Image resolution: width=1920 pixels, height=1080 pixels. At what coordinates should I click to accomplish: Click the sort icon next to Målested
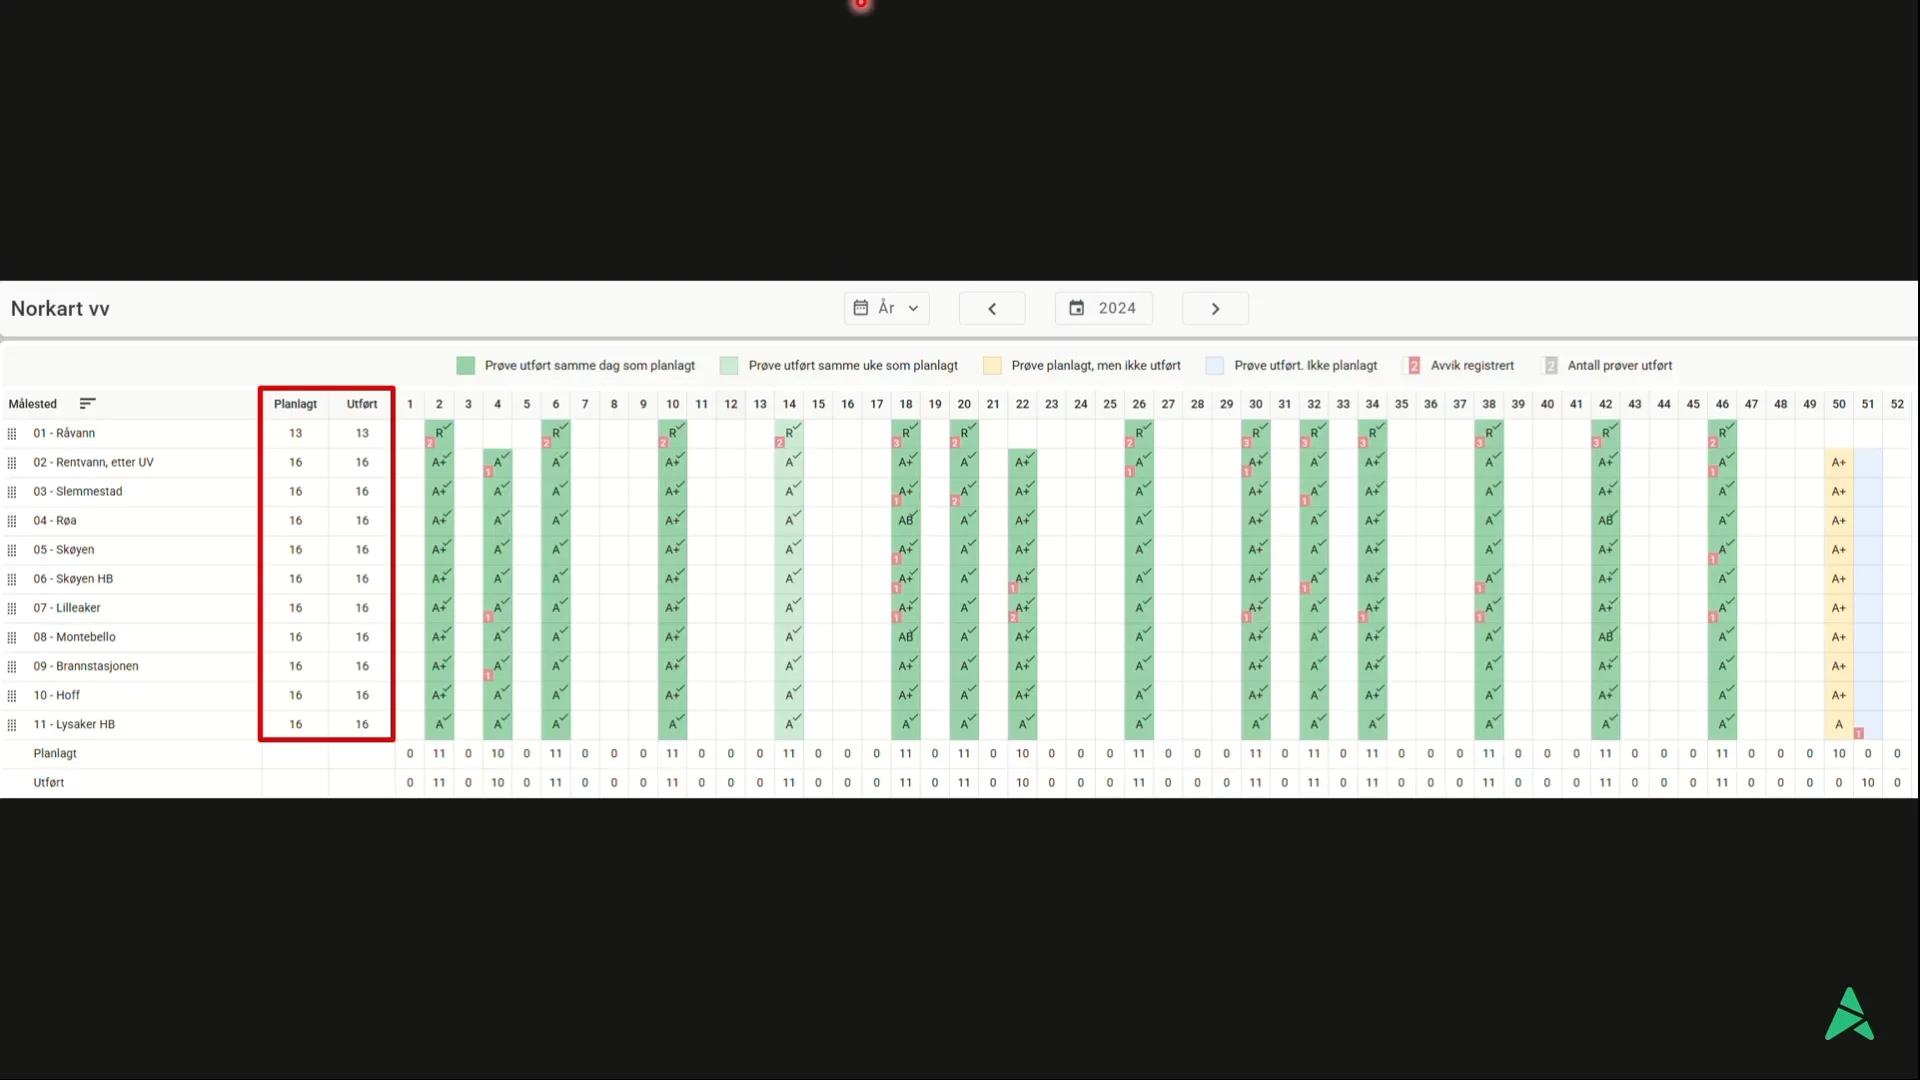tap(87, 404)
